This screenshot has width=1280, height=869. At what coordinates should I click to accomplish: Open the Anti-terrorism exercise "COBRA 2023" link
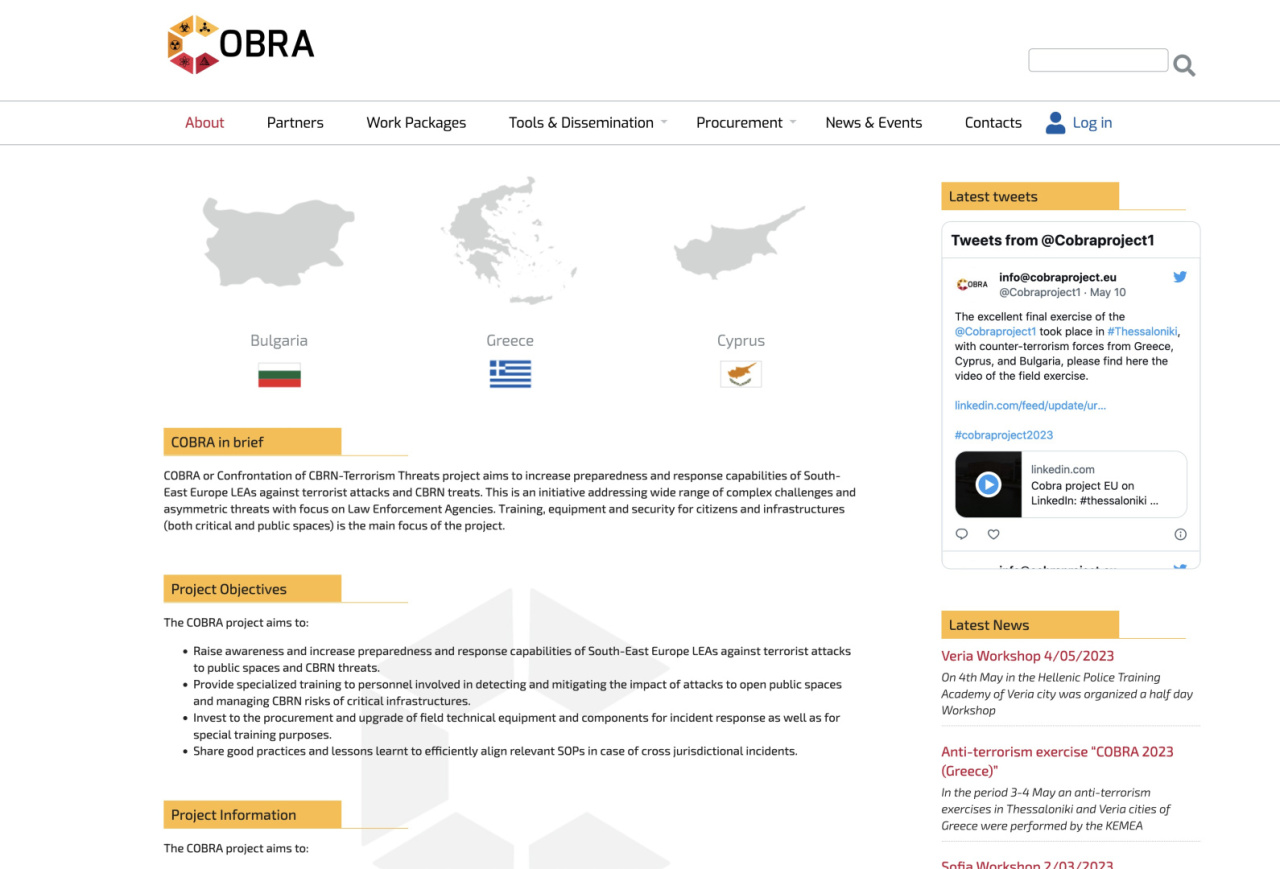tap(1057, 761)
